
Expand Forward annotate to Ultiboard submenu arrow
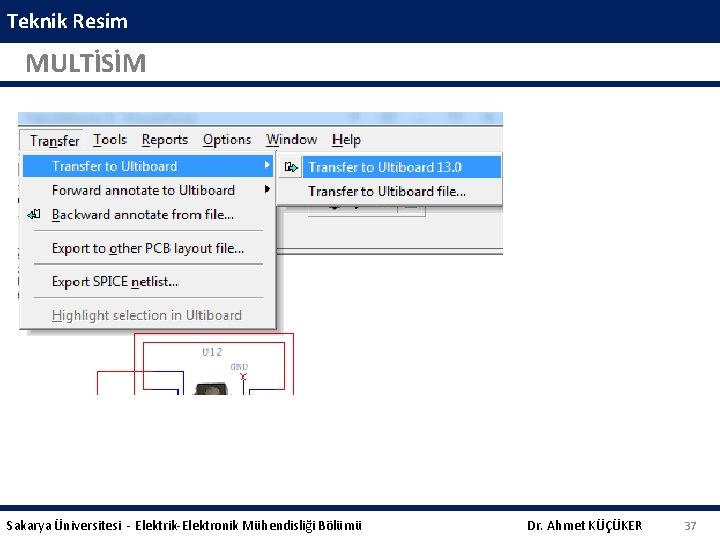pyautogui.click(x=267, y=189)
